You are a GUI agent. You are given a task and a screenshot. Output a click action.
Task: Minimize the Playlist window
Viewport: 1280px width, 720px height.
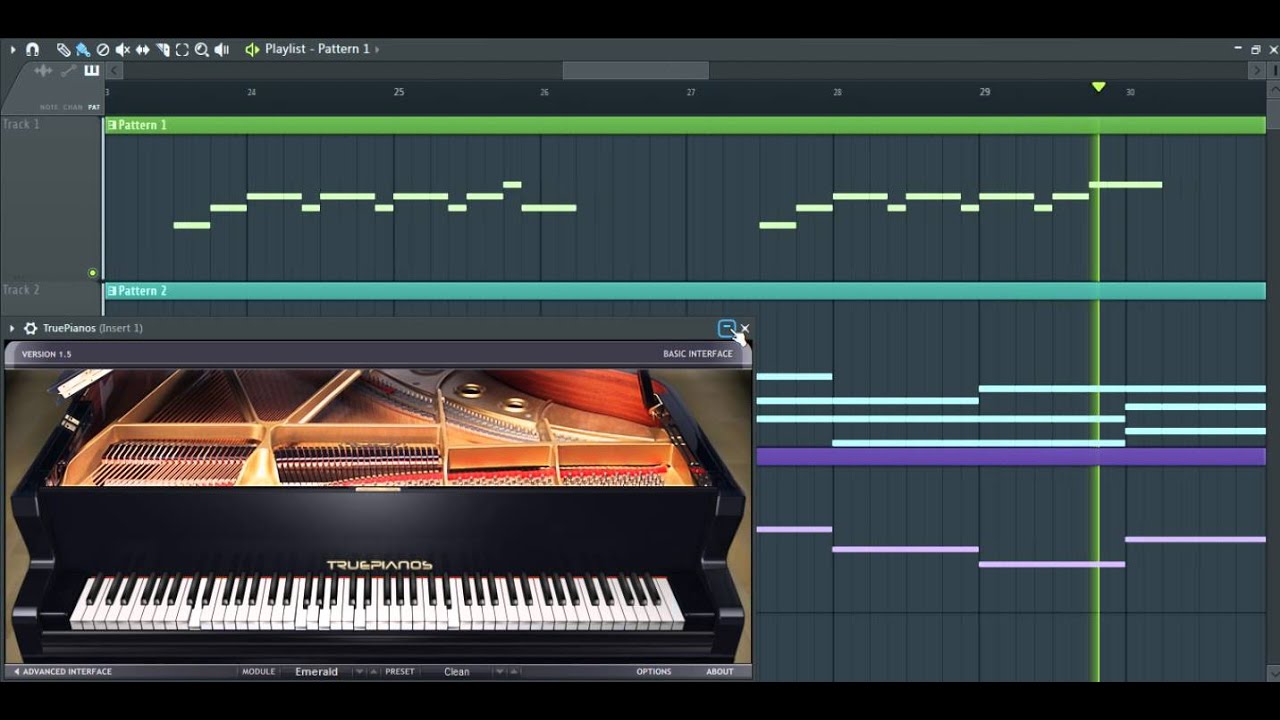(1238, 49)
